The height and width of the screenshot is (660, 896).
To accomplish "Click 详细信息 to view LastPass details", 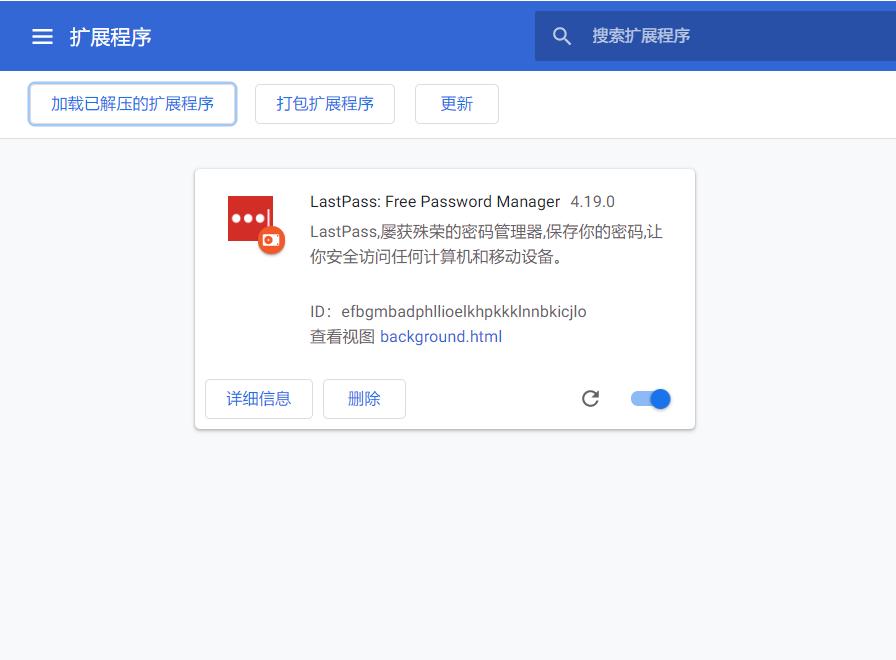I will click(x=258, y=398).
